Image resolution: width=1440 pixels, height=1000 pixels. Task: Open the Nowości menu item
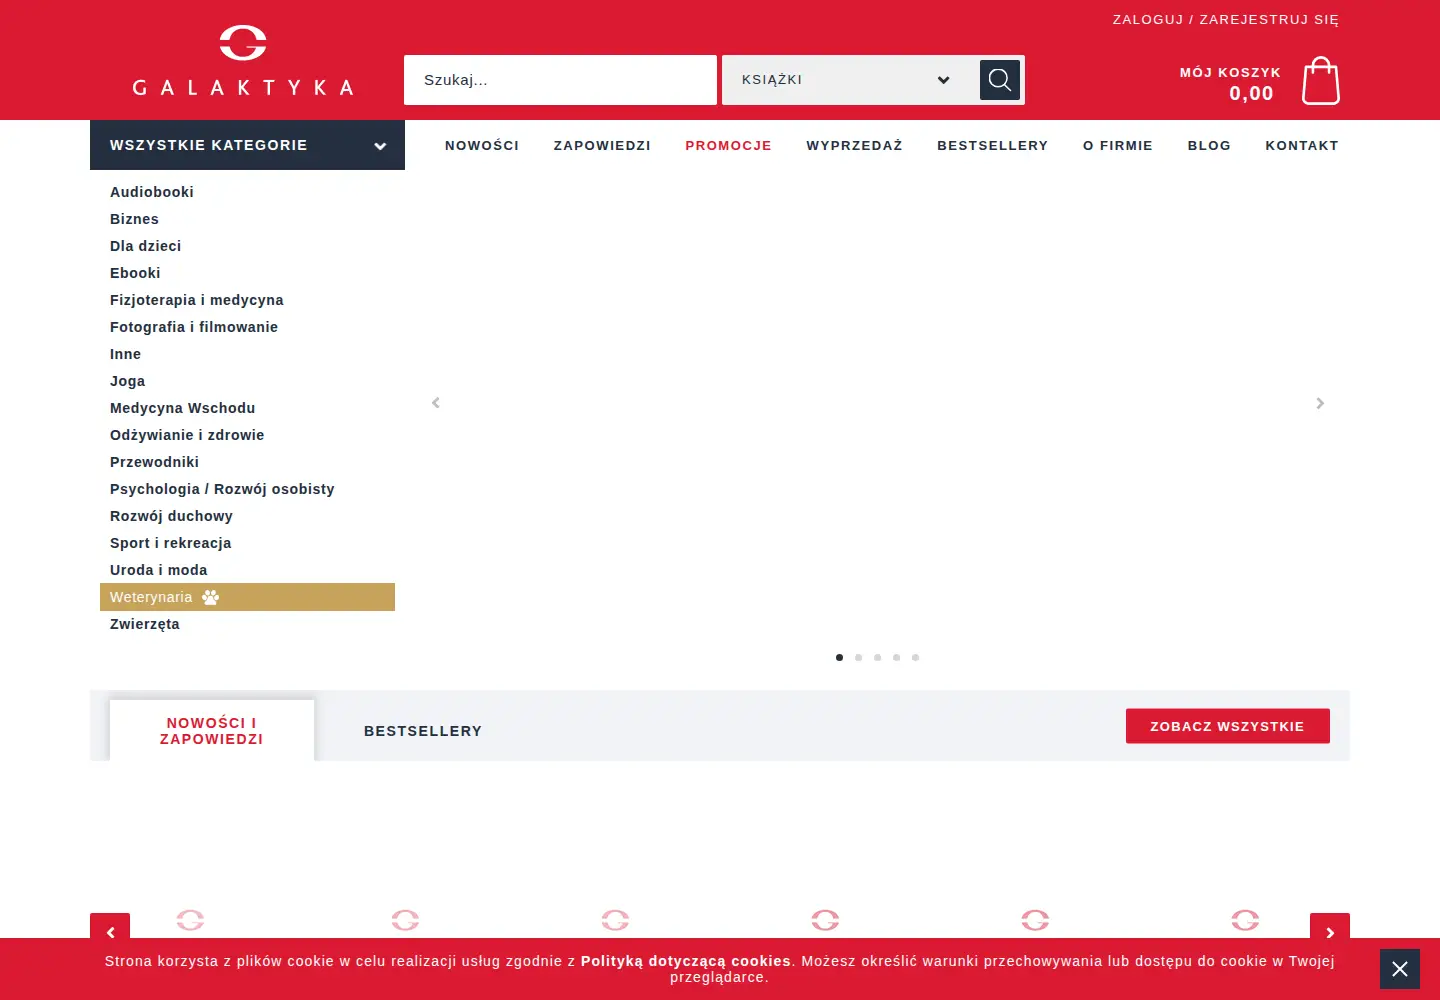[x=482, y=146]
